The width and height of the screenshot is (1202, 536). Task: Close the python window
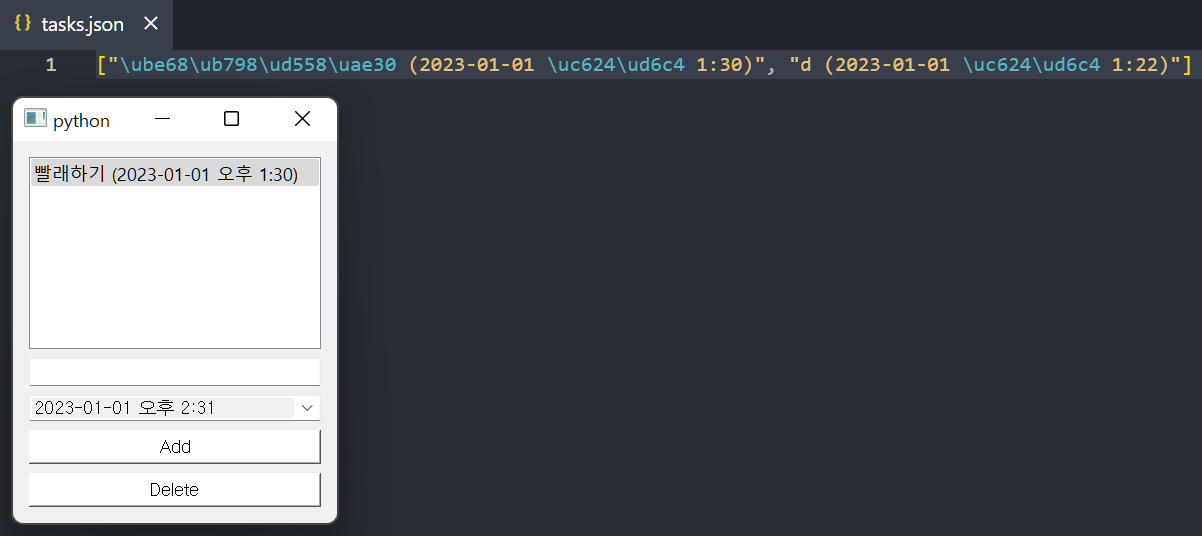(302, 119)
